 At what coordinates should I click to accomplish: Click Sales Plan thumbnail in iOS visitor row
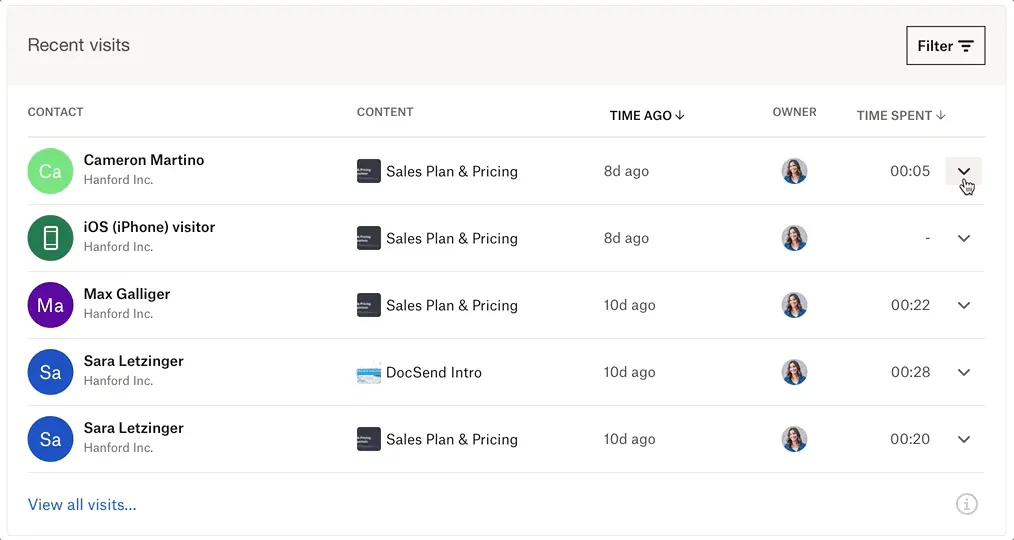tap(369, 238)
